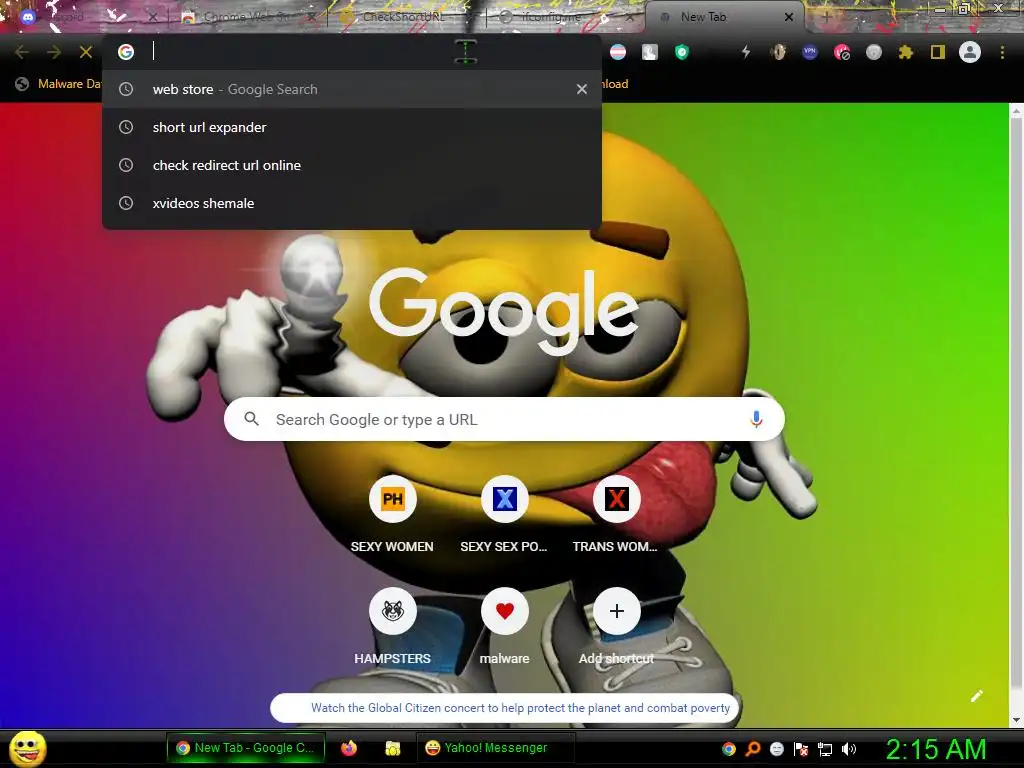Click the microphone voice search icon
Screen dimensions: 1024x768
click(x=756, y=419)
